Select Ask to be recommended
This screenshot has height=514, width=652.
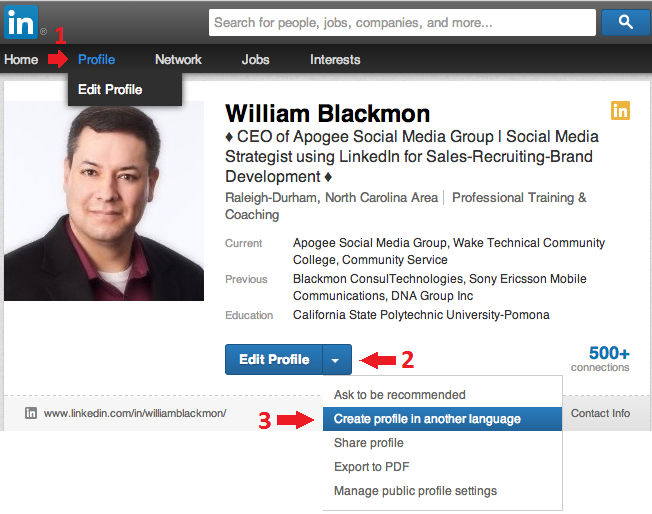442,395
